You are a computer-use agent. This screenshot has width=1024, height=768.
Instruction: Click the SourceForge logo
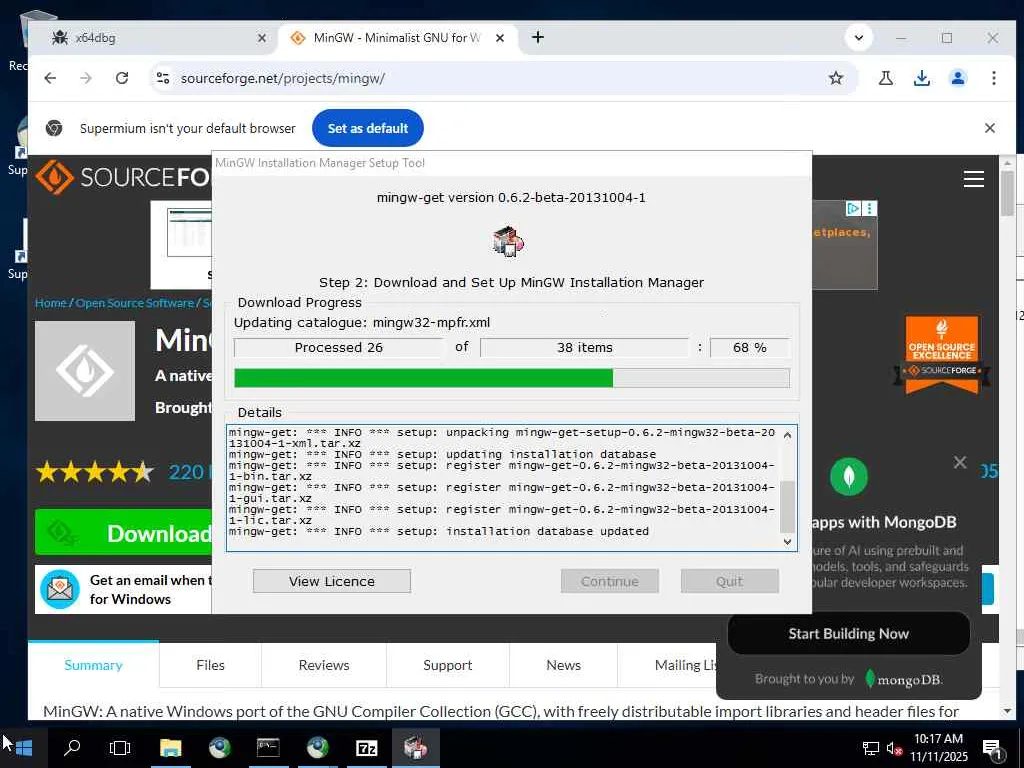[x=123, y=177]
